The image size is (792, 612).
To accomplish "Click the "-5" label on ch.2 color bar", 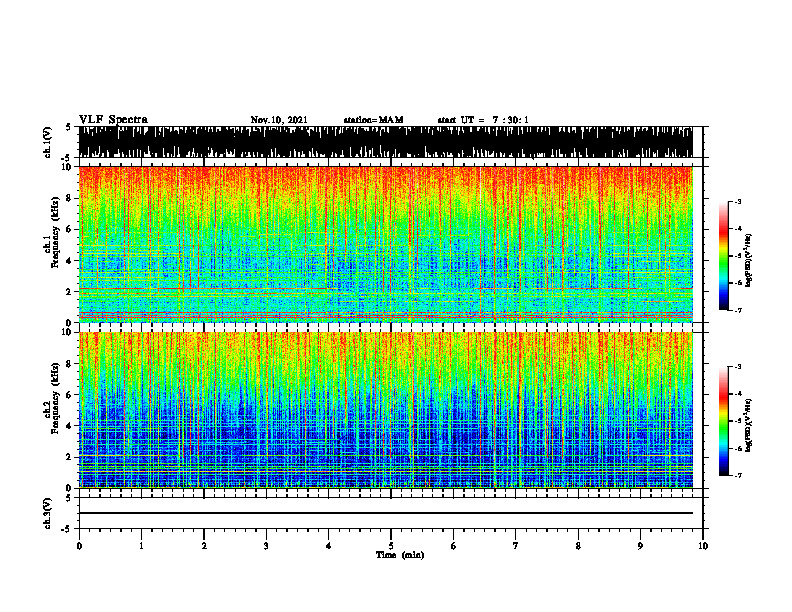I will (738, 421).
